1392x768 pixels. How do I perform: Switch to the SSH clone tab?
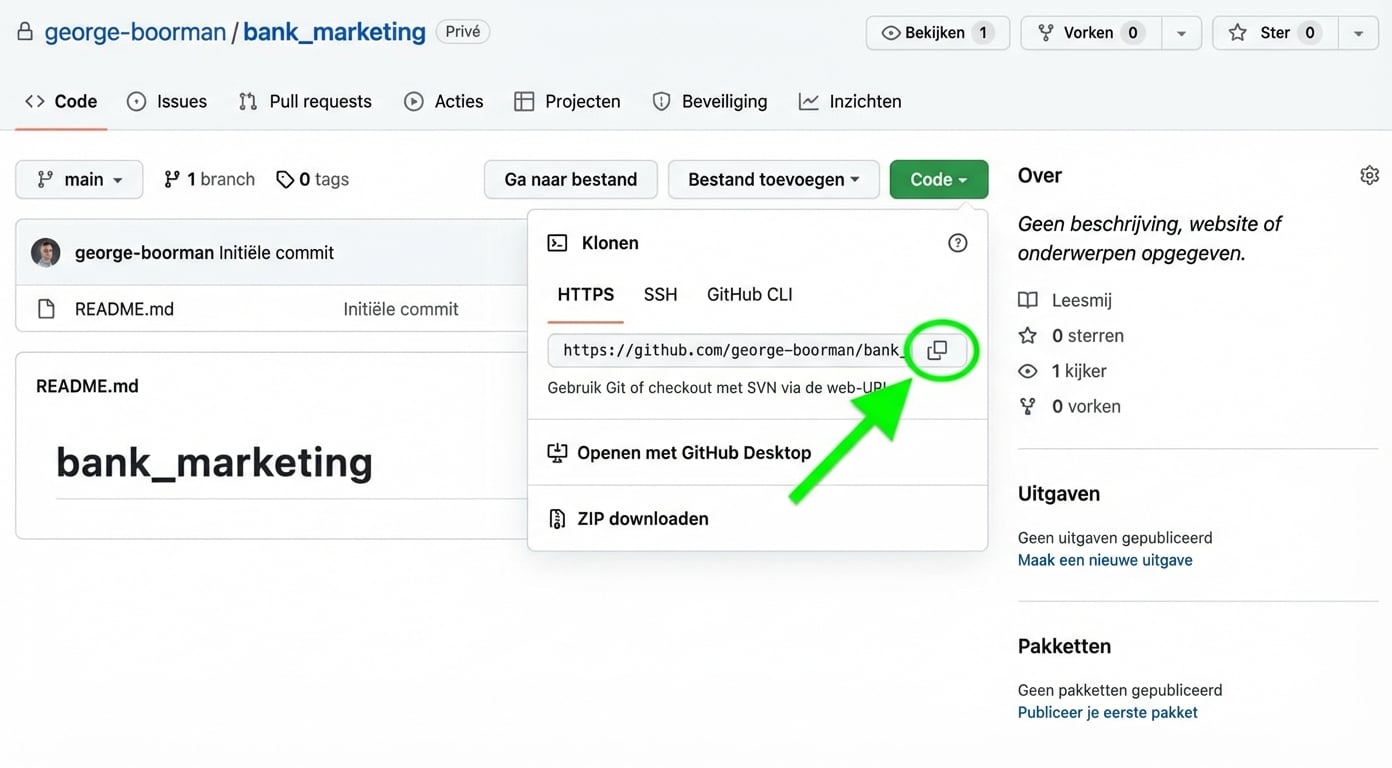(660, 294)
